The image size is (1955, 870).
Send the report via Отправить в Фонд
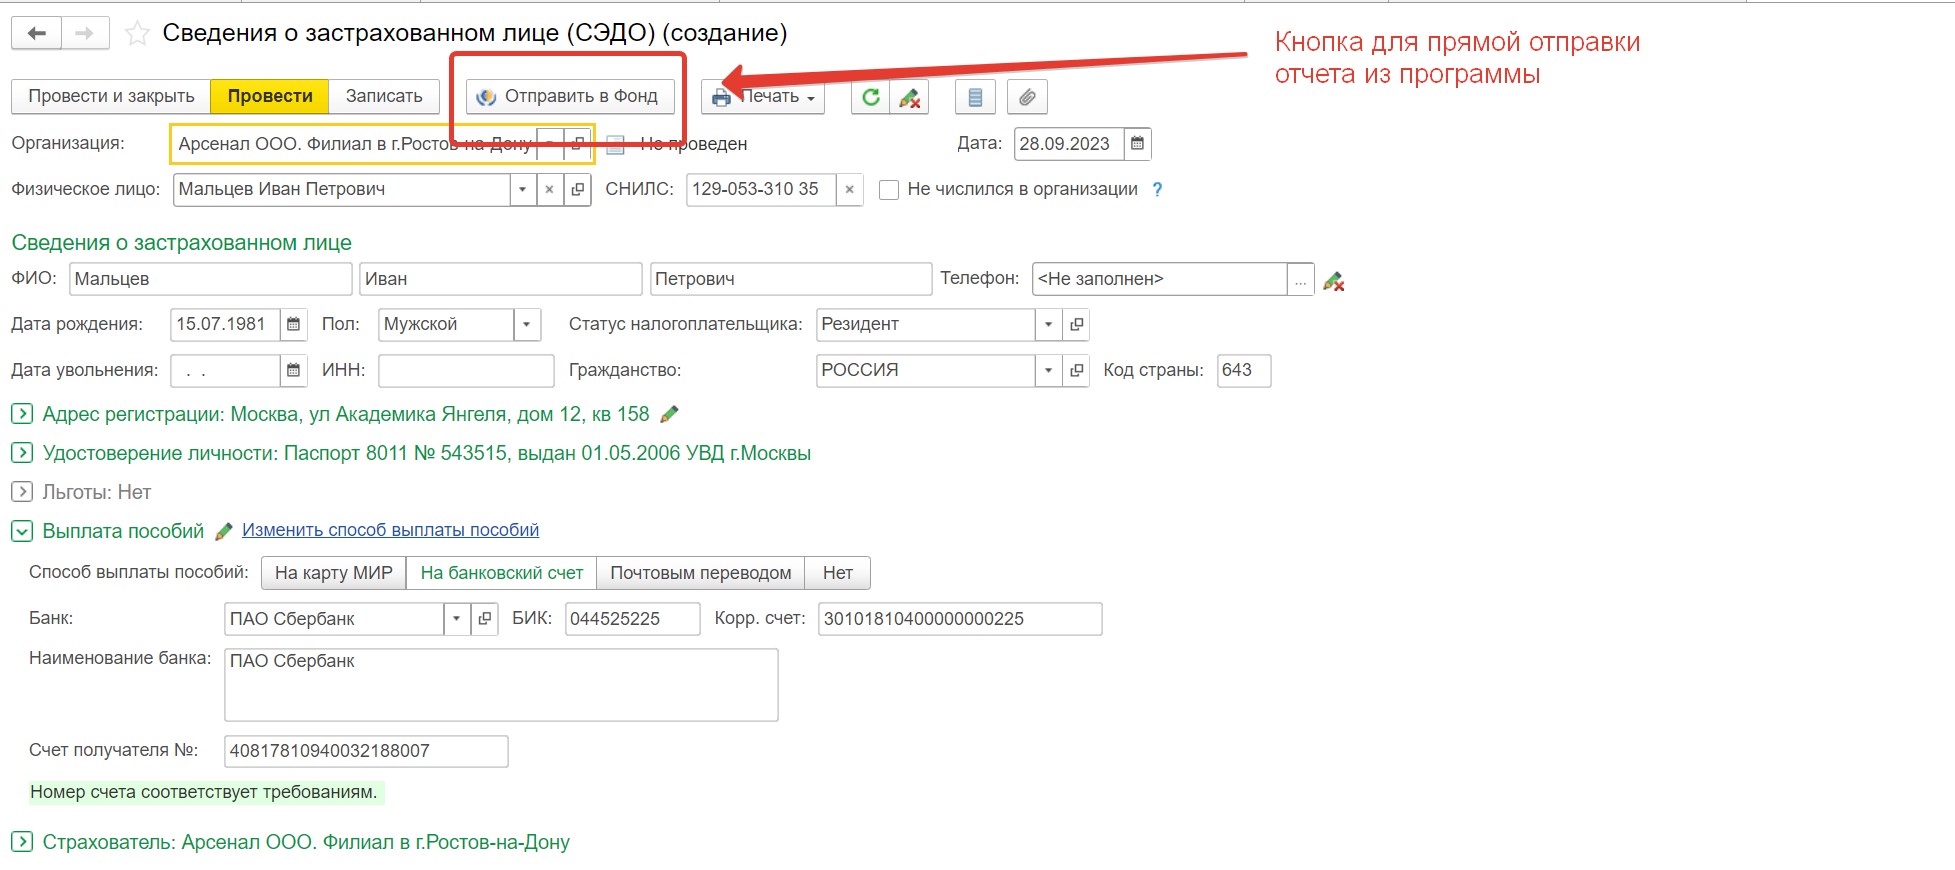(570, 97)
